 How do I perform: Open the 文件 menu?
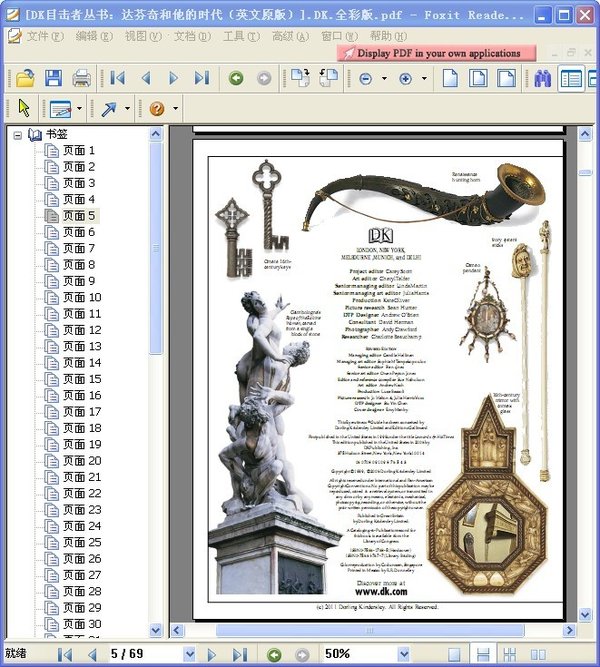click(45, 37)
